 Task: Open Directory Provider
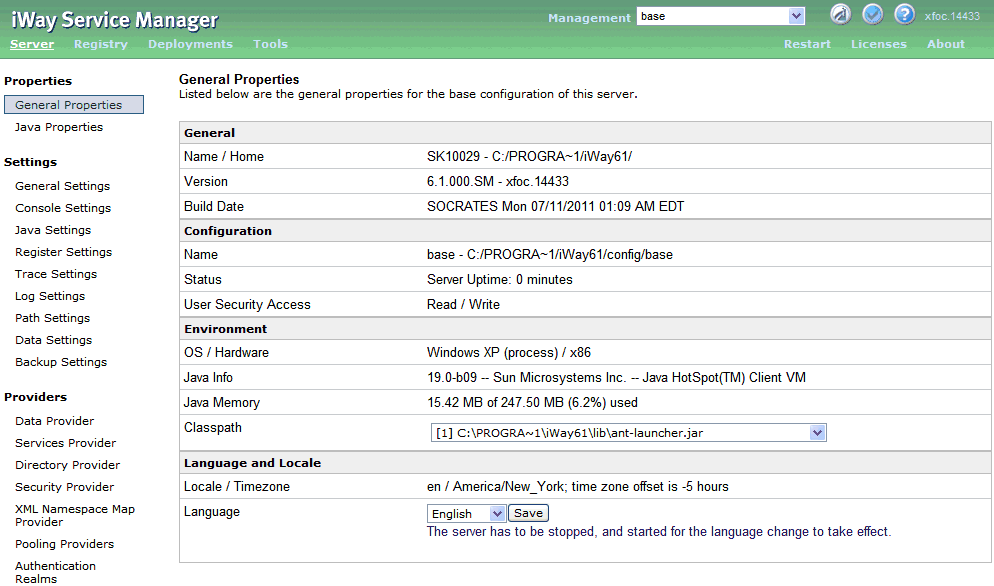[68, 465]
